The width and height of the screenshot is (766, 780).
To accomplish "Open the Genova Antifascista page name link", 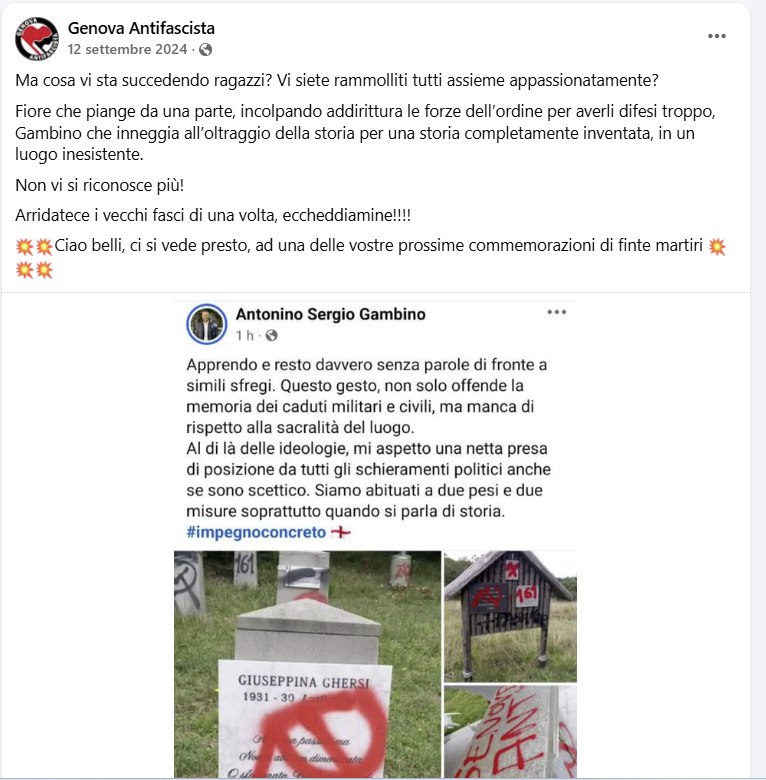I will click(141, 28).
